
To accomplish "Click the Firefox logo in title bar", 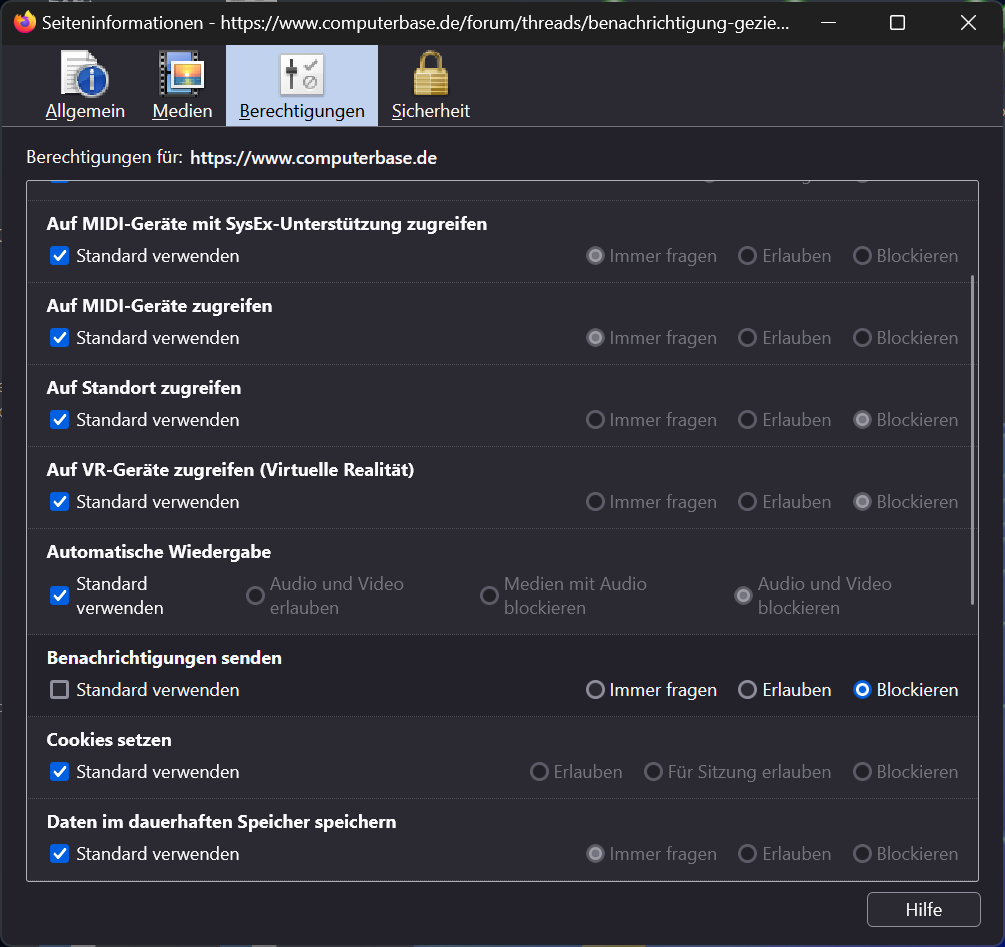I will click(x=24, y=22).
